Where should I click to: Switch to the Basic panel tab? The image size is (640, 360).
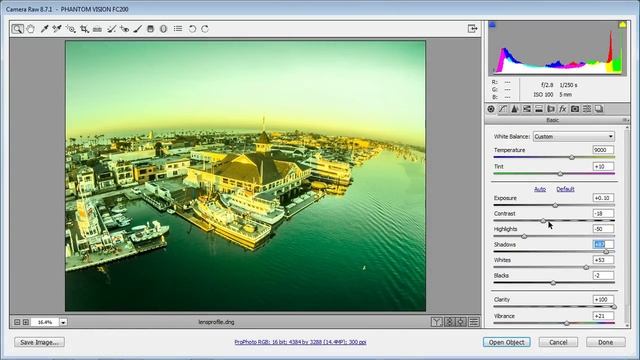491,109
